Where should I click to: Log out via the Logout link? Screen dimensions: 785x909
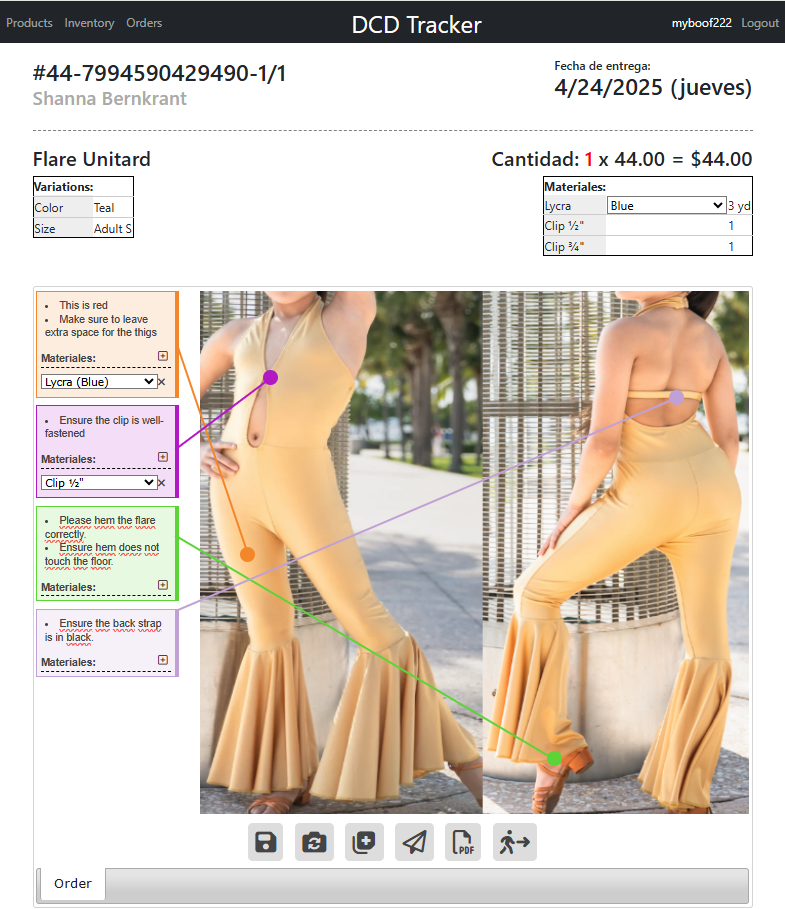click(759, 23)
